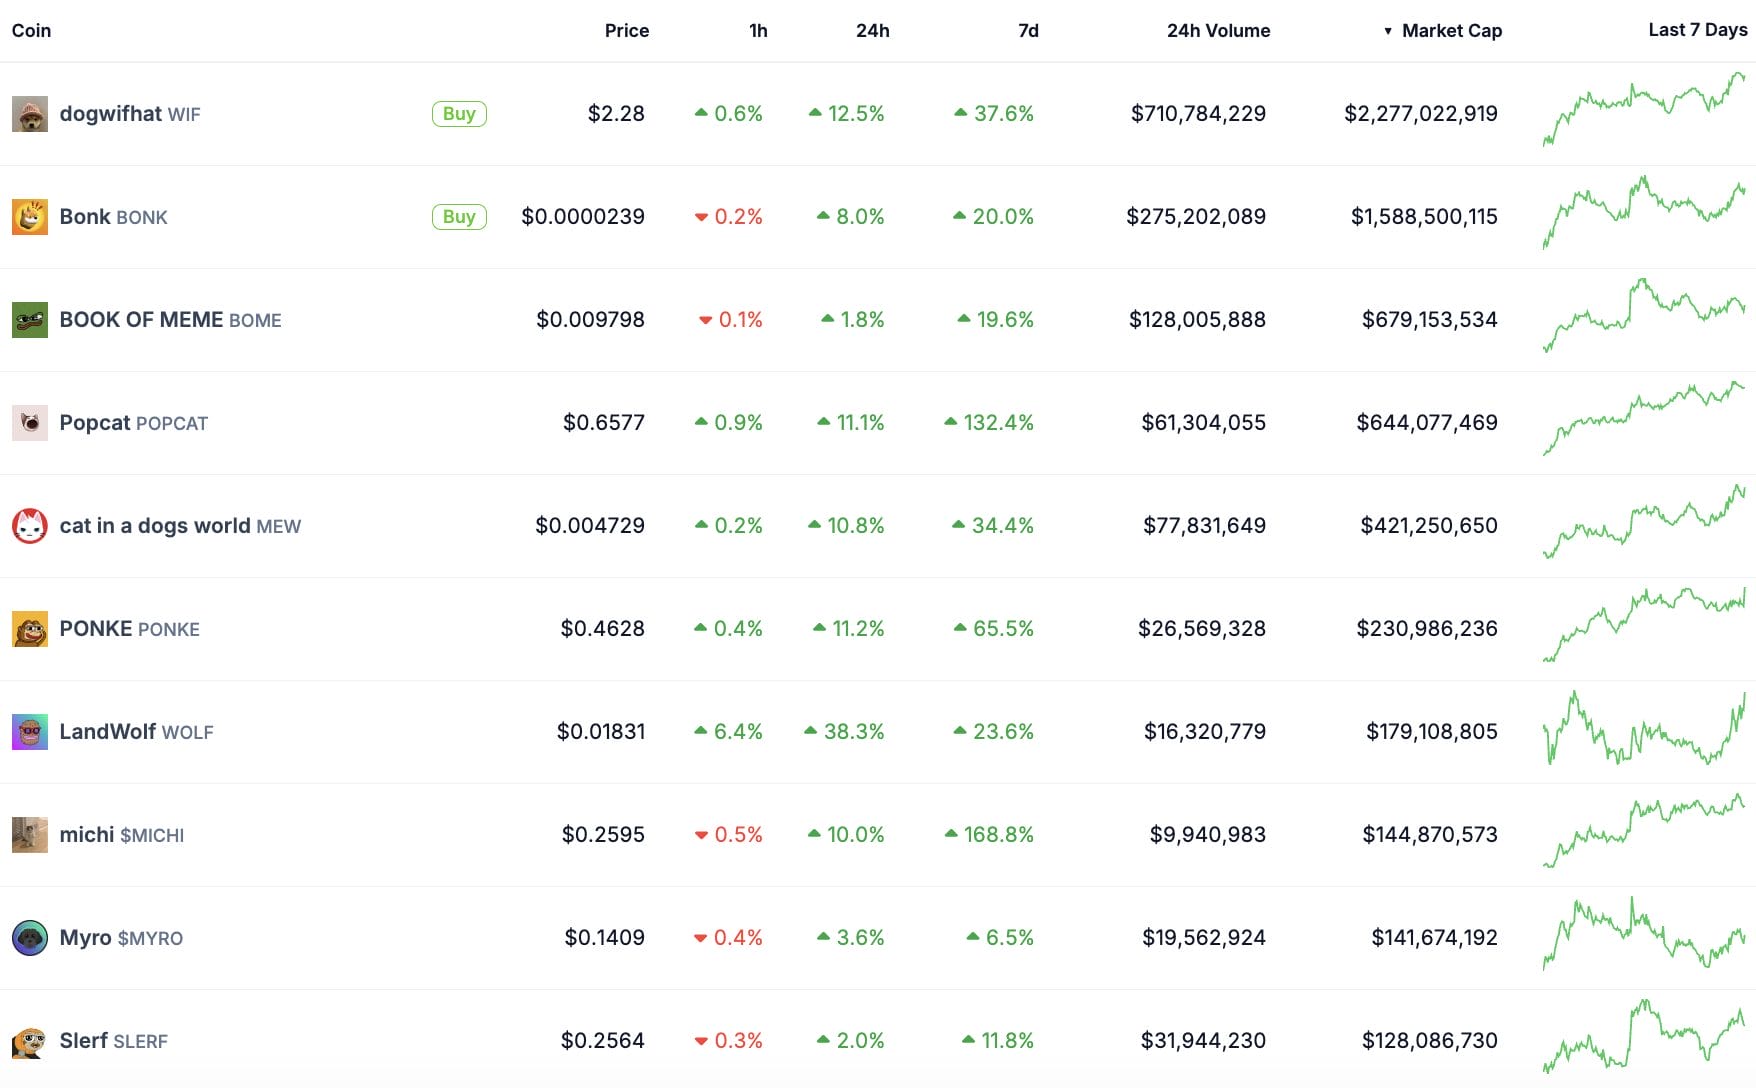
Task: Select the cat in a dogs world icon
Action: click(30, 526)
